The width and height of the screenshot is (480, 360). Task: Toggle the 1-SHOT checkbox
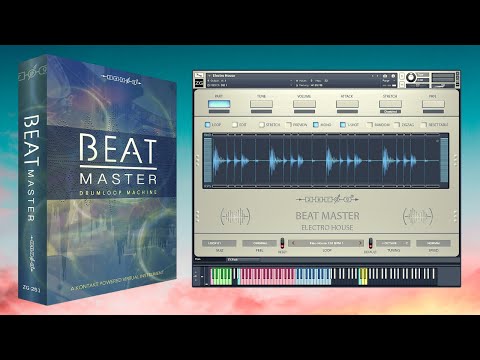[x=343, y=125]
